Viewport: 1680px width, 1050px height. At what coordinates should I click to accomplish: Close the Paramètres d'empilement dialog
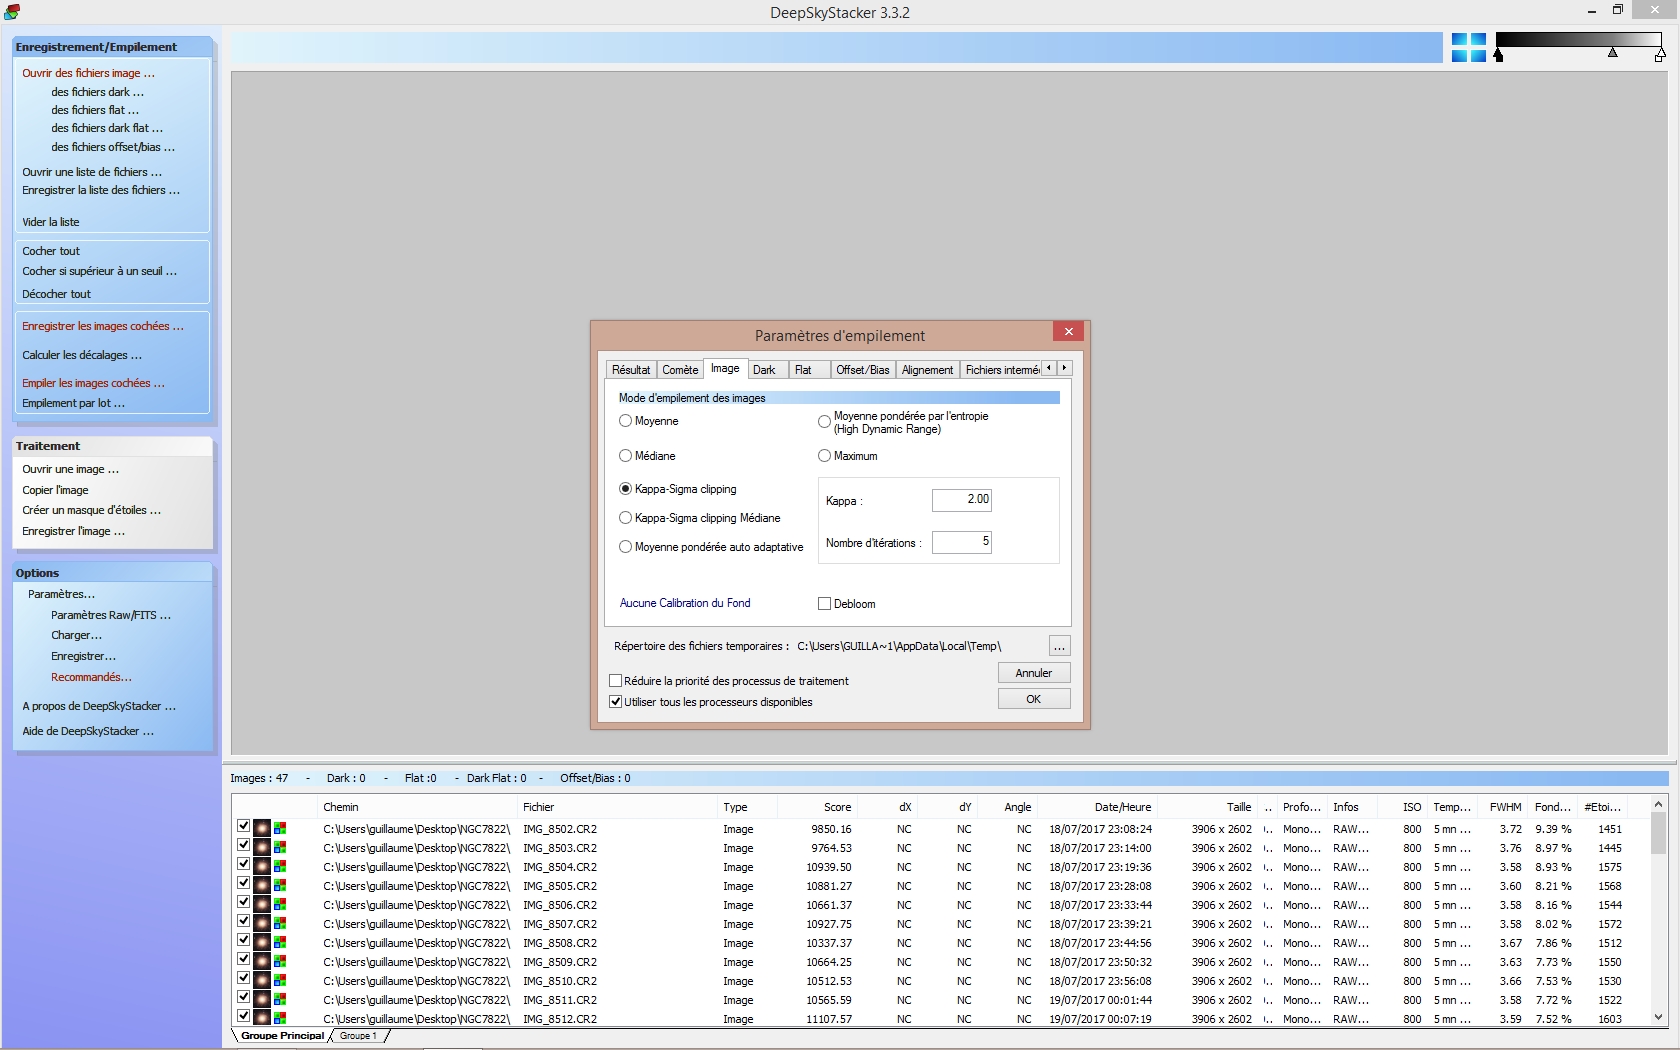1069,332
